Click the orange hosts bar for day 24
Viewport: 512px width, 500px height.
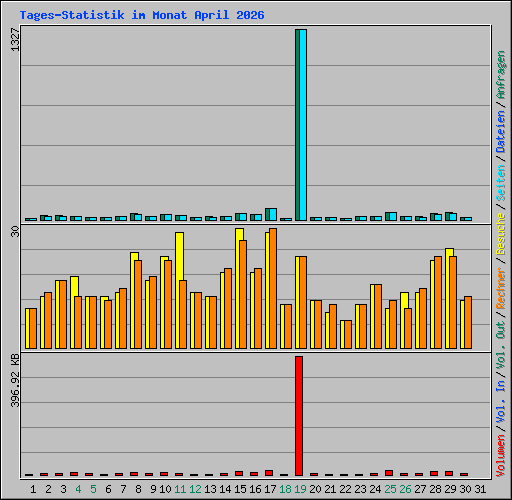[378, 317]
